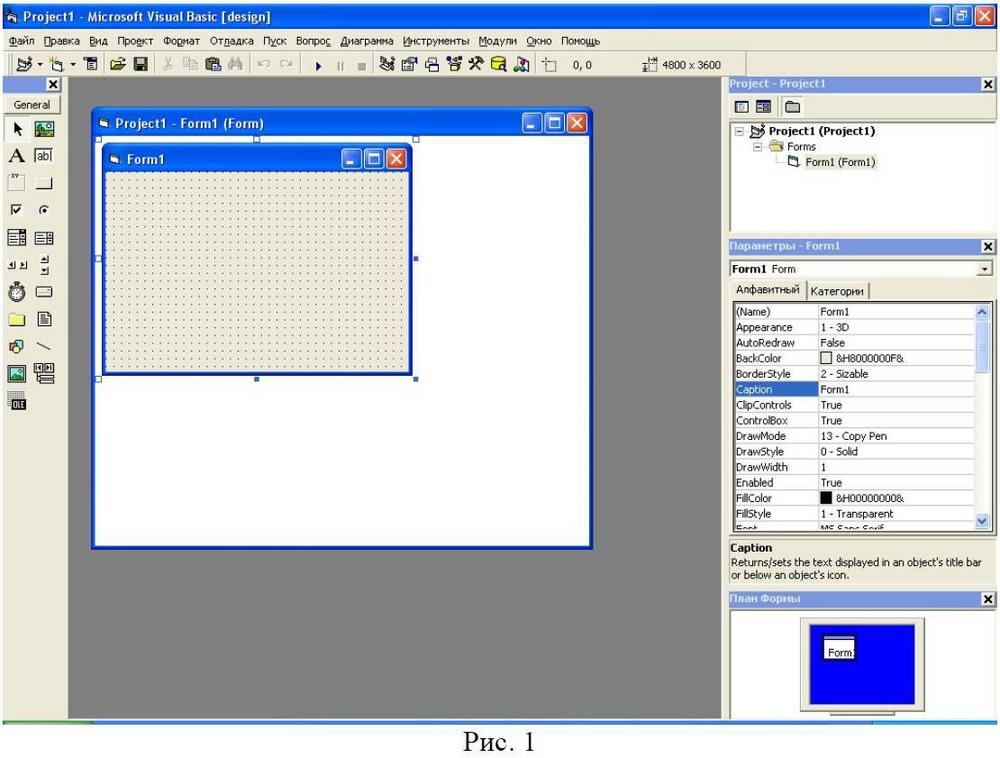
Task: Click the Find binoculars icon
Action: 235,64
